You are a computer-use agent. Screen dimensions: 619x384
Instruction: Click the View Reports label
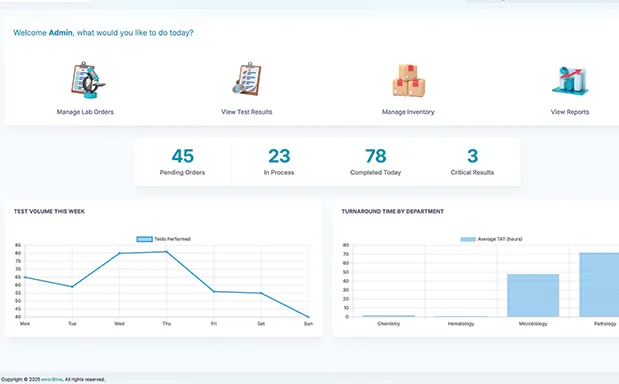[570, 112]
